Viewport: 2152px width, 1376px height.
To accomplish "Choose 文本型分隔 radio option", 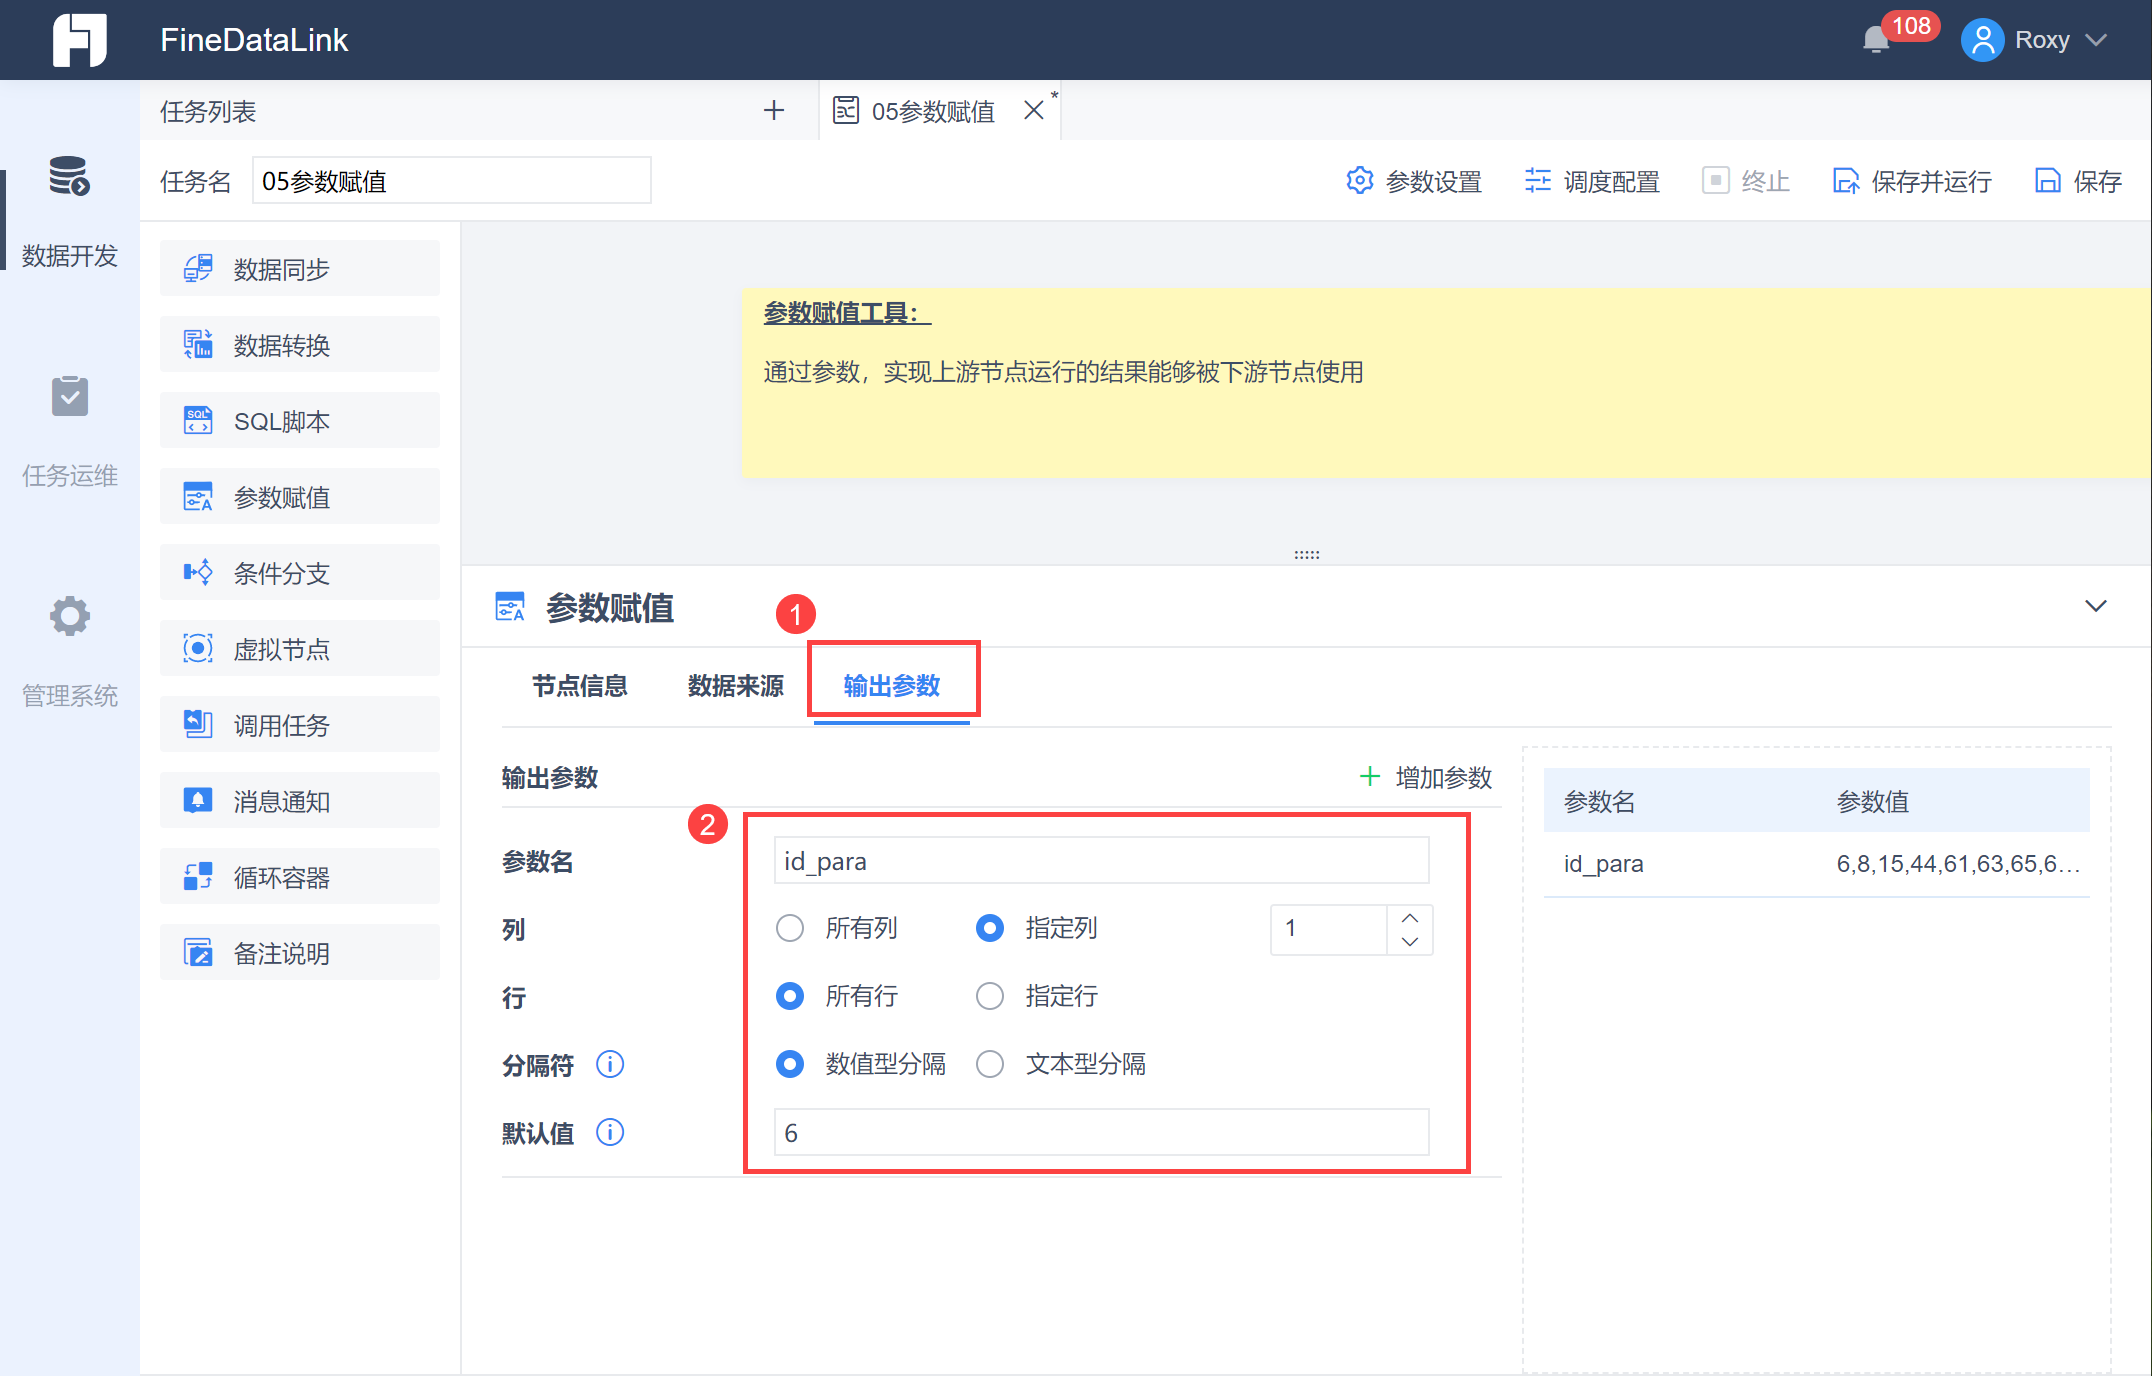I will (990, 1064).
